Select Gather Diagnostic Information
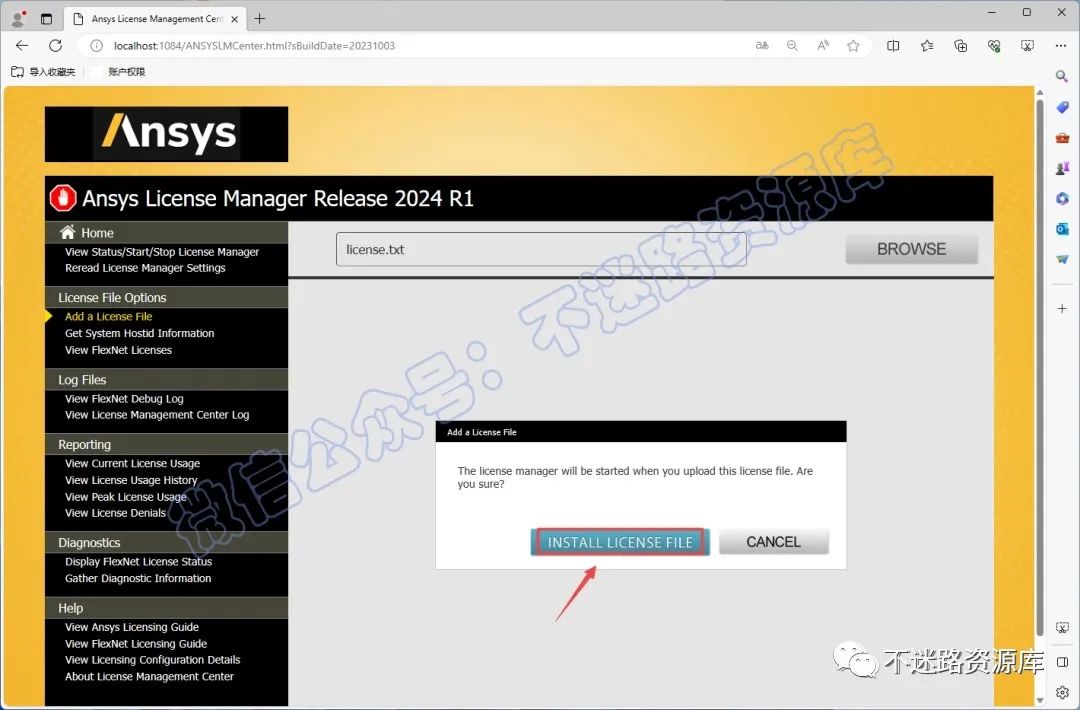 click(138, 578)
